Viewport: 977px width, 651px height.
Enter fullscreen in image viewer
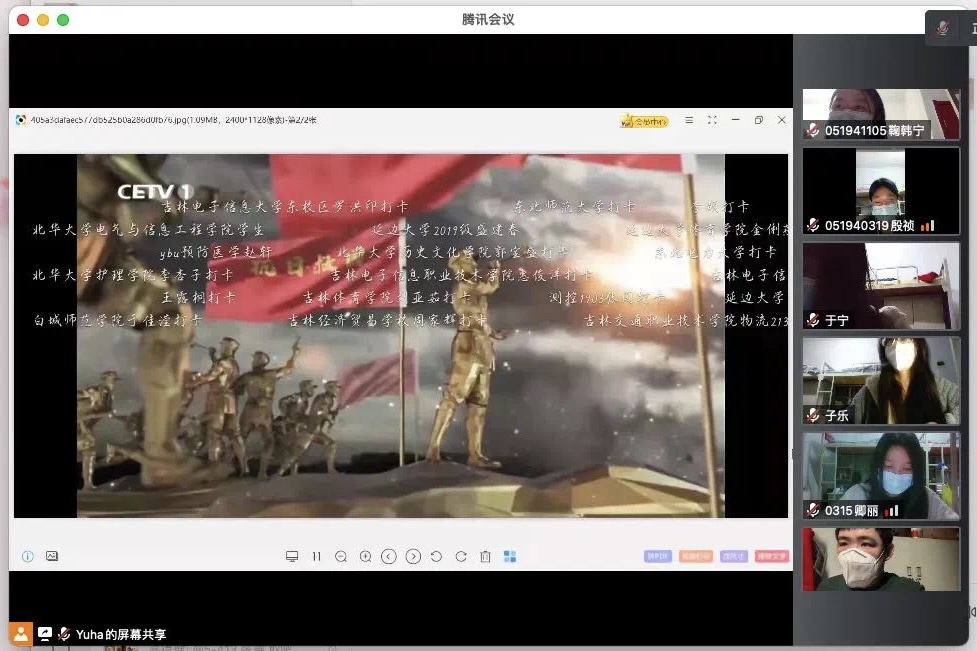pyautogui.click(x=712, y=120)
